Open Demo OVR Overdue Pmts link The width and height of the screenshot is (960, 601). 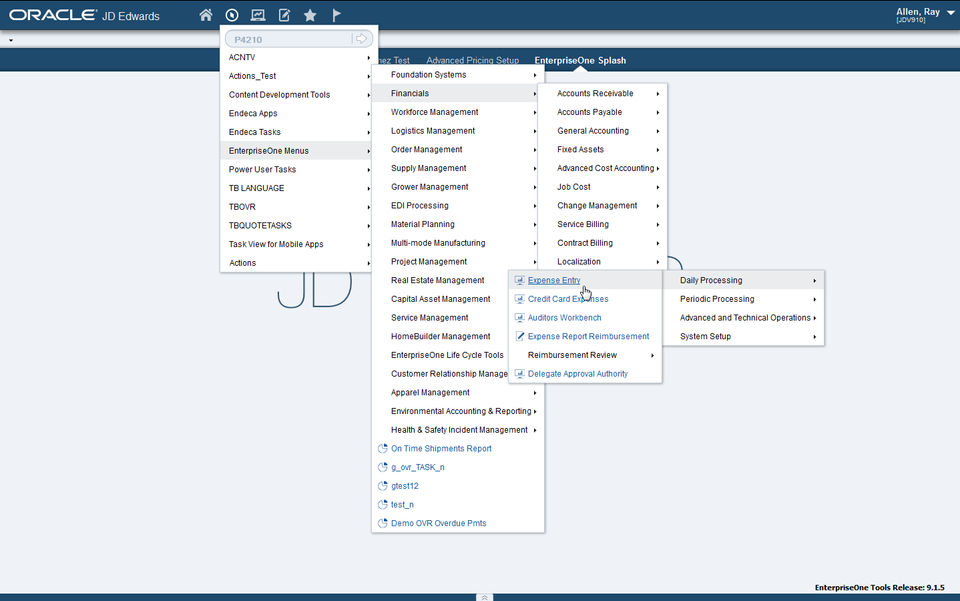[438, 523]
